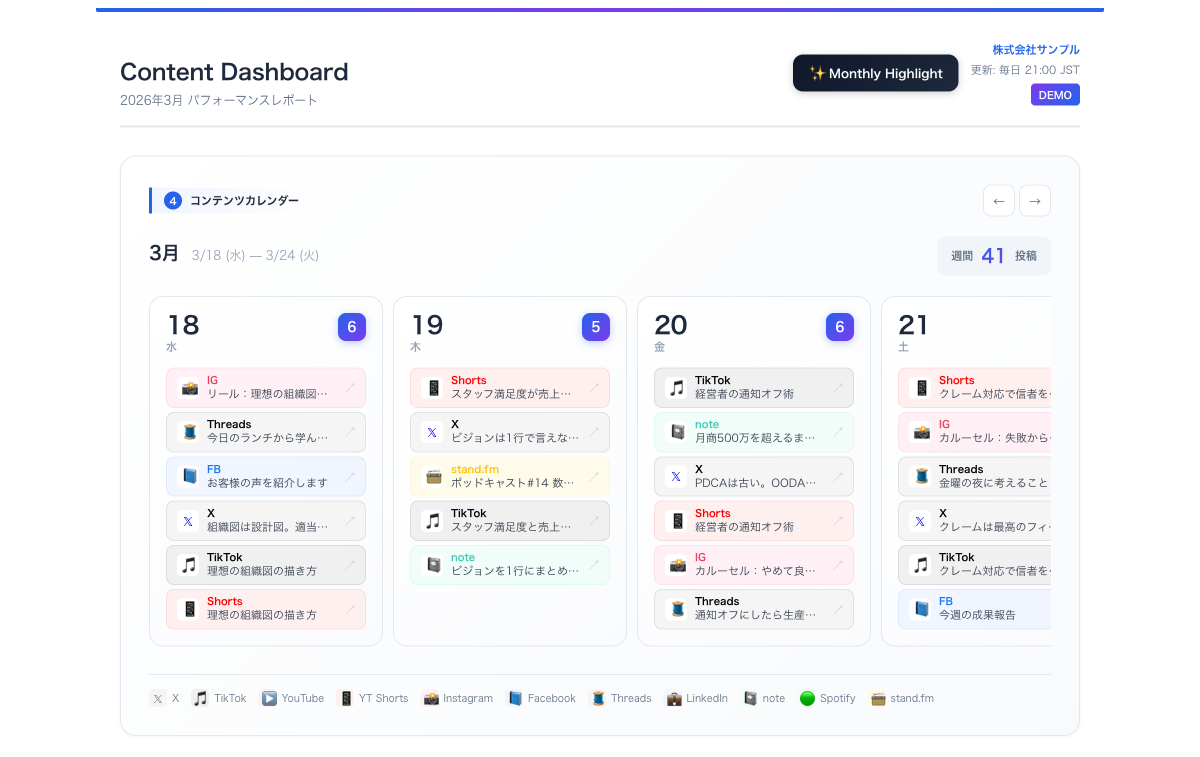Screen dimensions: 1200x757
Task: Click the note icon on day 19
Action: point(432,565)
